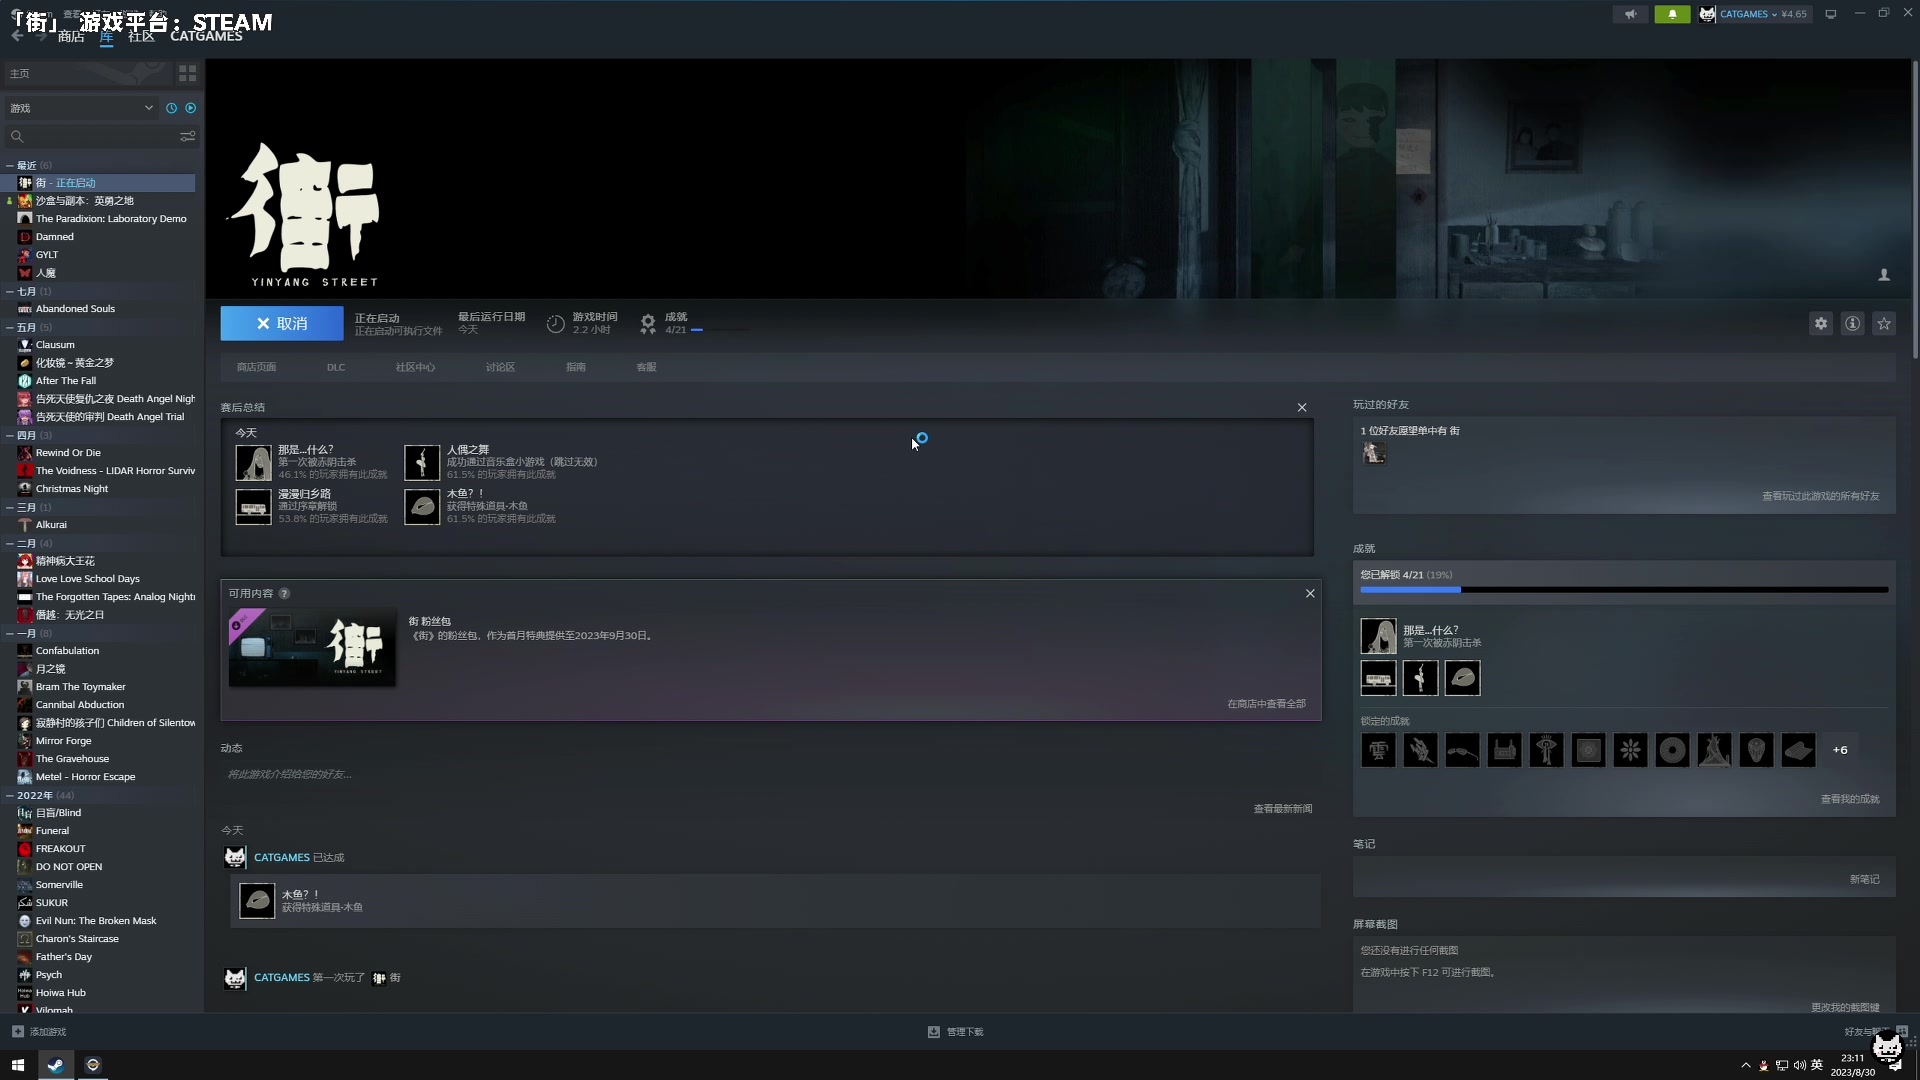Screen dimensions: 1920x1080
Task: Click the add game plus icon
Action: tap(18, 1031)
